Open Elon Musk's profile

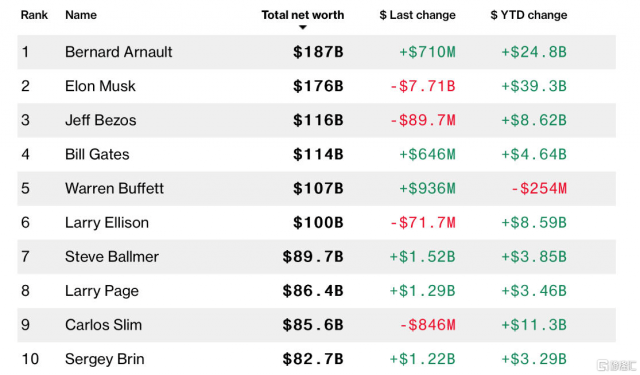tap(100, 86)
